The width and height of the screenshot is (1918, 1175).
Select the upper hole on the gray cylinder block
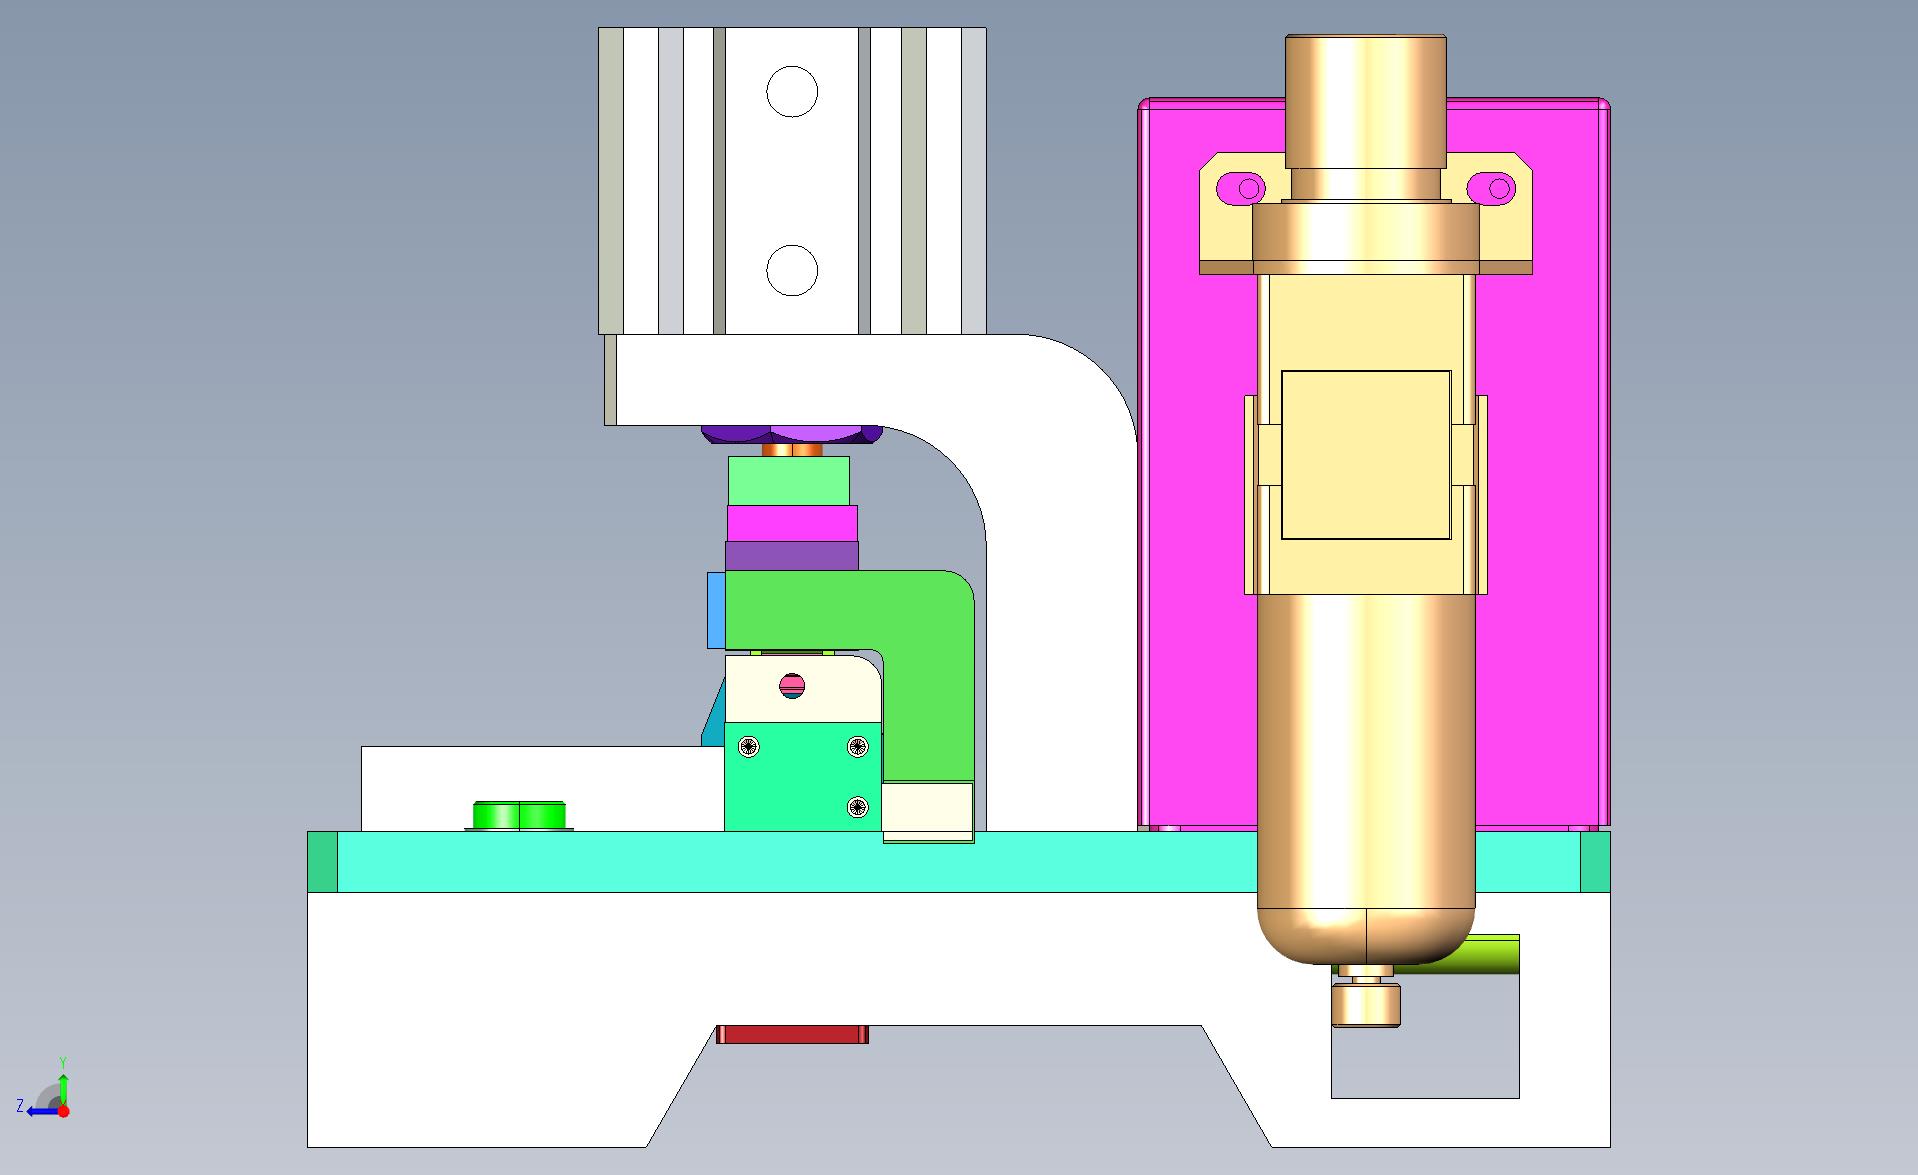(x=791, y=92)
